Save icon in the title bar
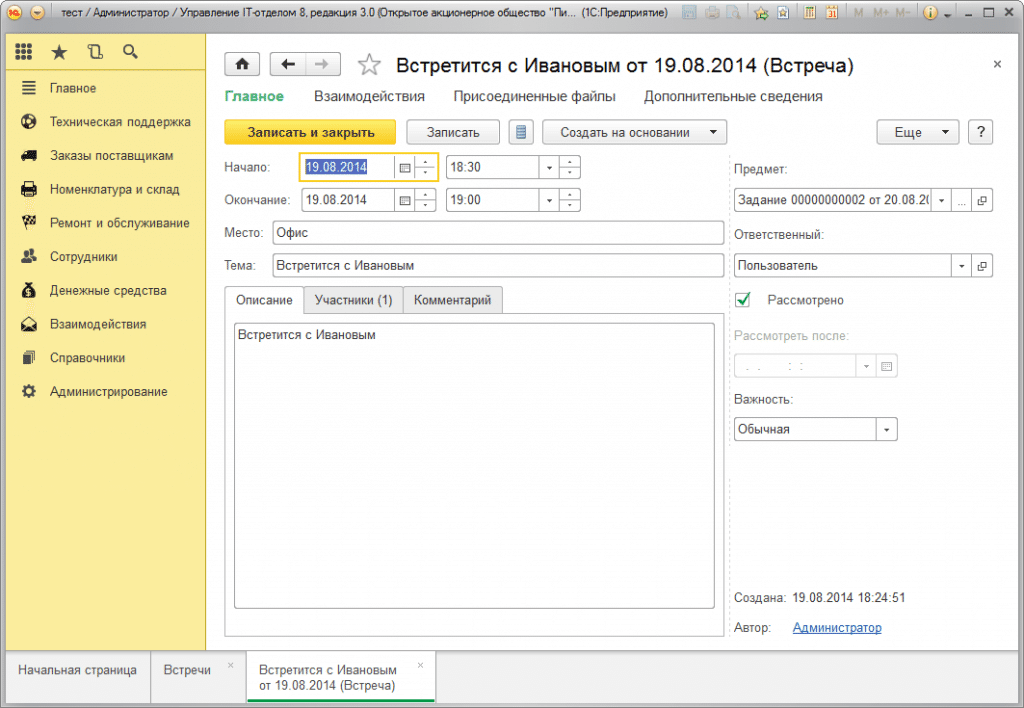 point(689,12)
